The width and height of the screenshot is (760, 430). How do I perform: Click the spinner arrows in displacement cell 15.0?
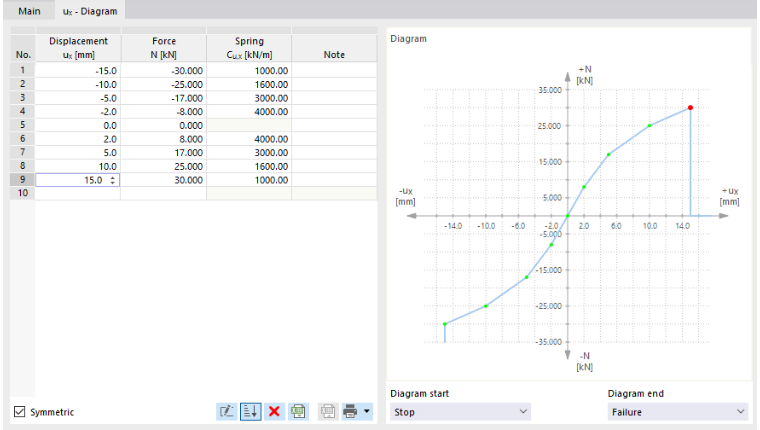click(112, 180)
